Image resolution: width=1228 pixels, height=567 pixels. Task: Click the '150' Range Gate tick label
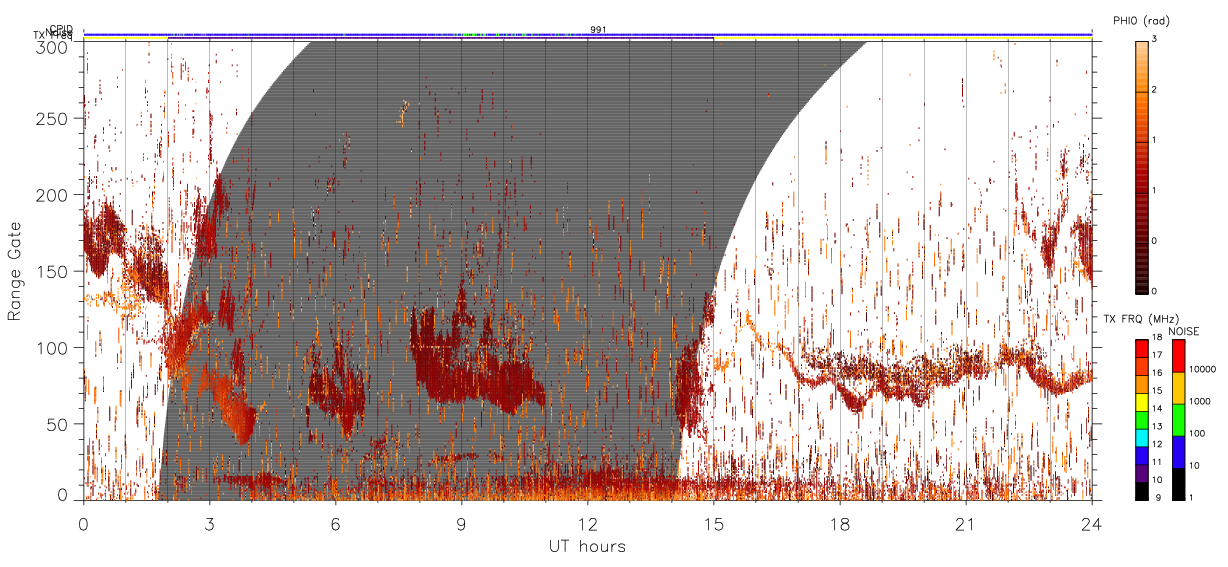coord(52,272)
